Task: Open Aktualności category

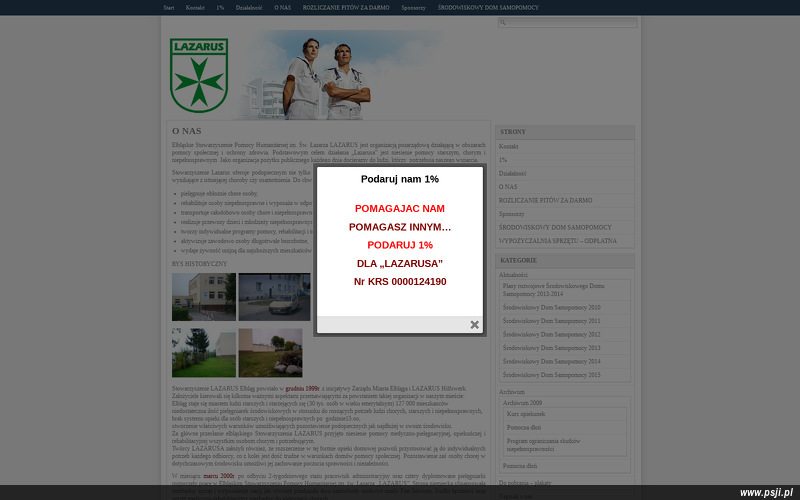Action: pyautogui.click(x=513, y=275)
